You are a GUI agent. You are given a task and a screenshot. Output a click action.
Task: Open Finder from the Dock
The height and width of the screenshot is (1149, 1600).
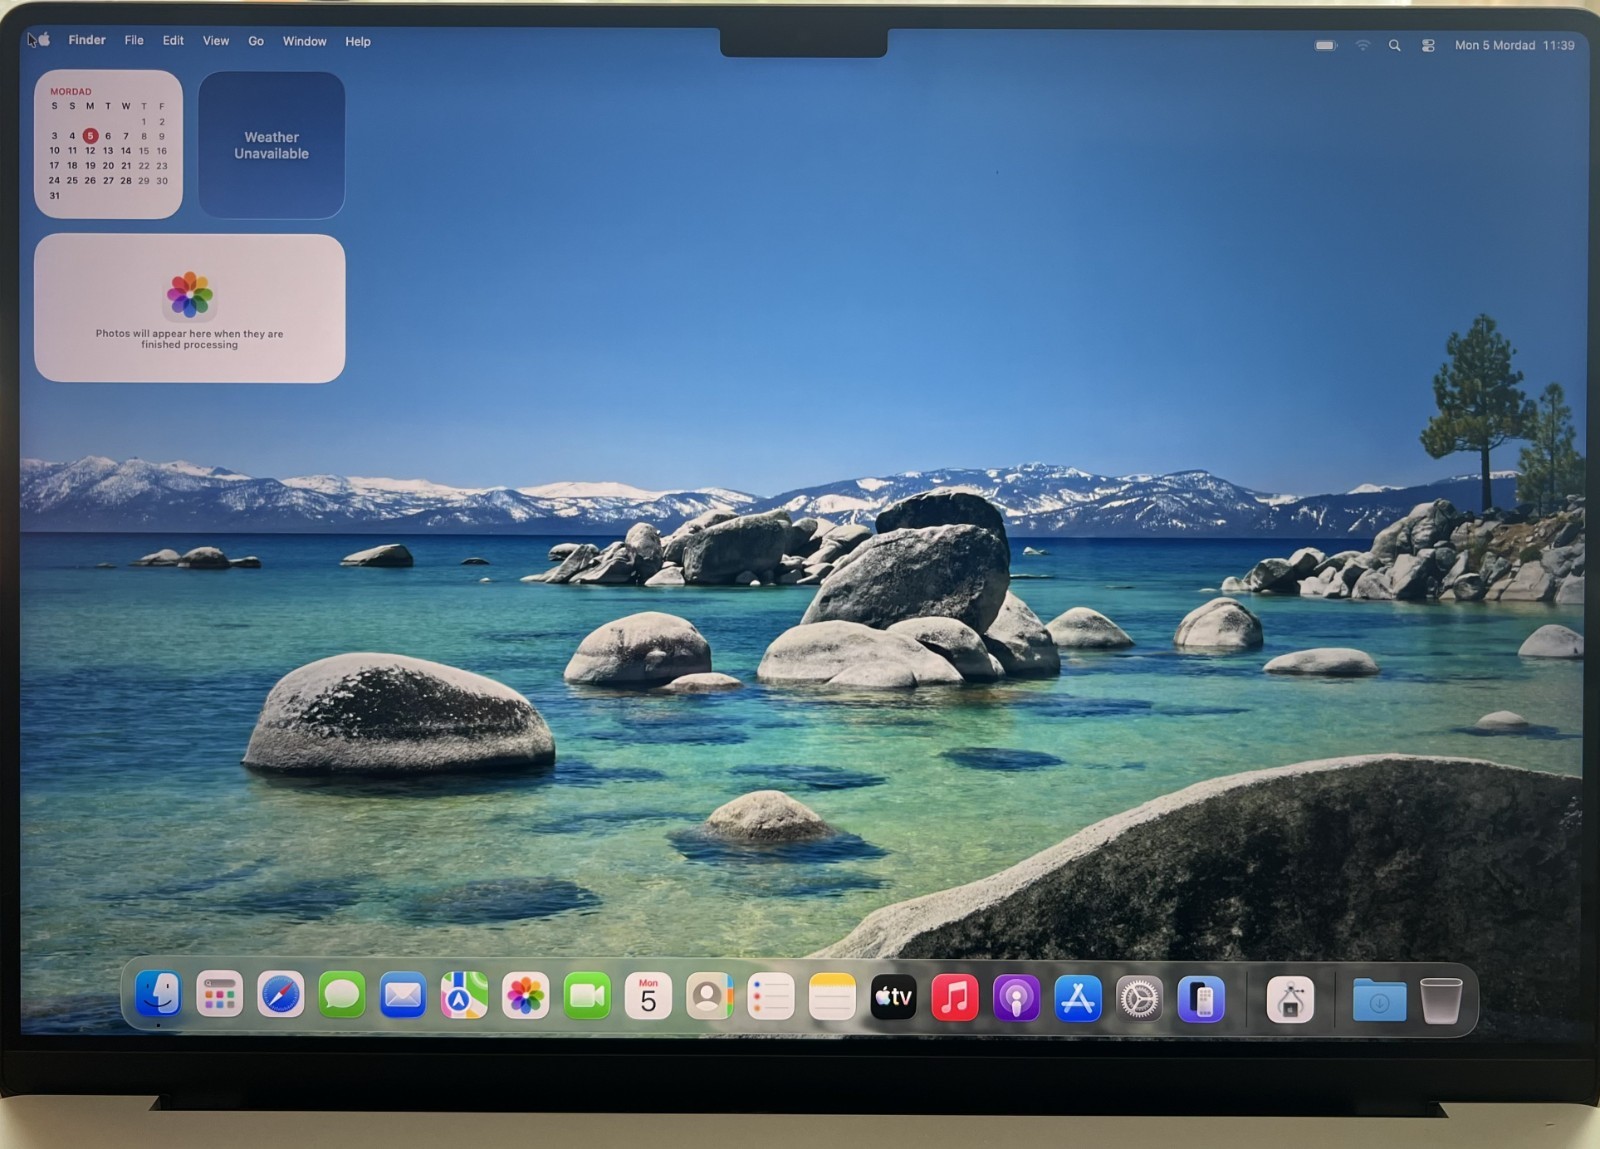point(158,996)
